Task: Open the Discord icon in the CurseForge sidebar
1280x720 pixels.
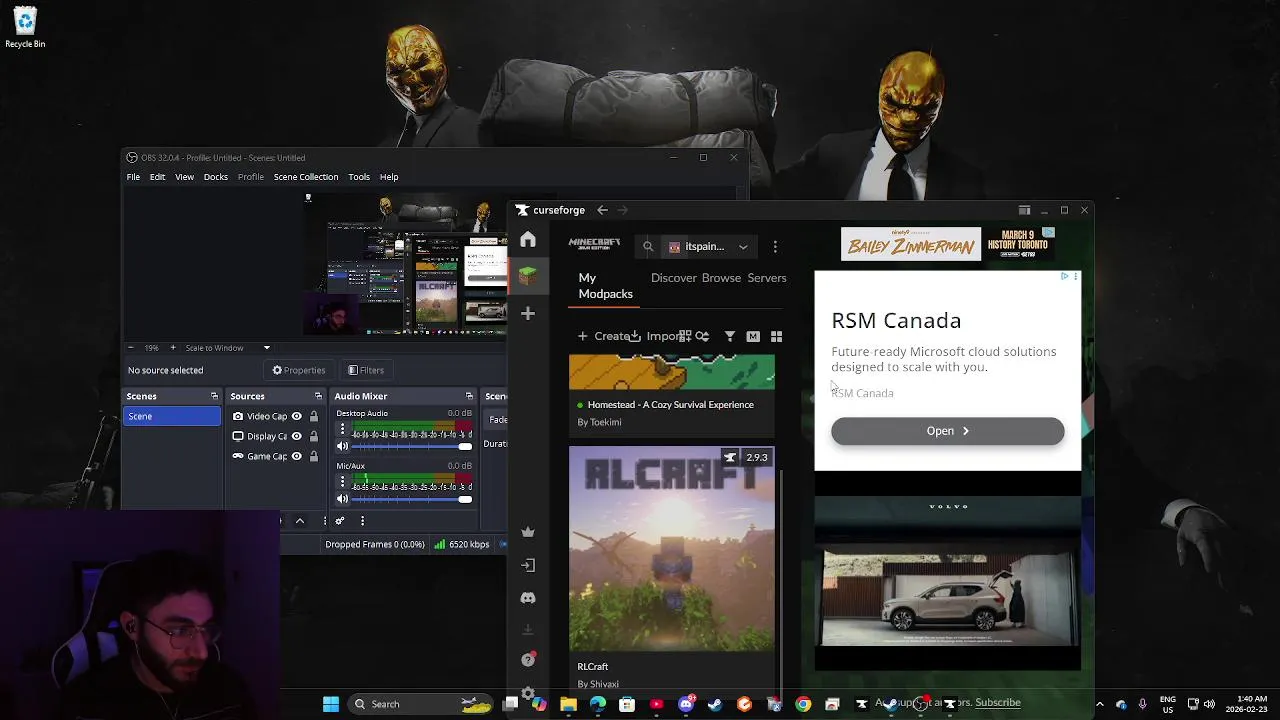Action: (528, 598)
